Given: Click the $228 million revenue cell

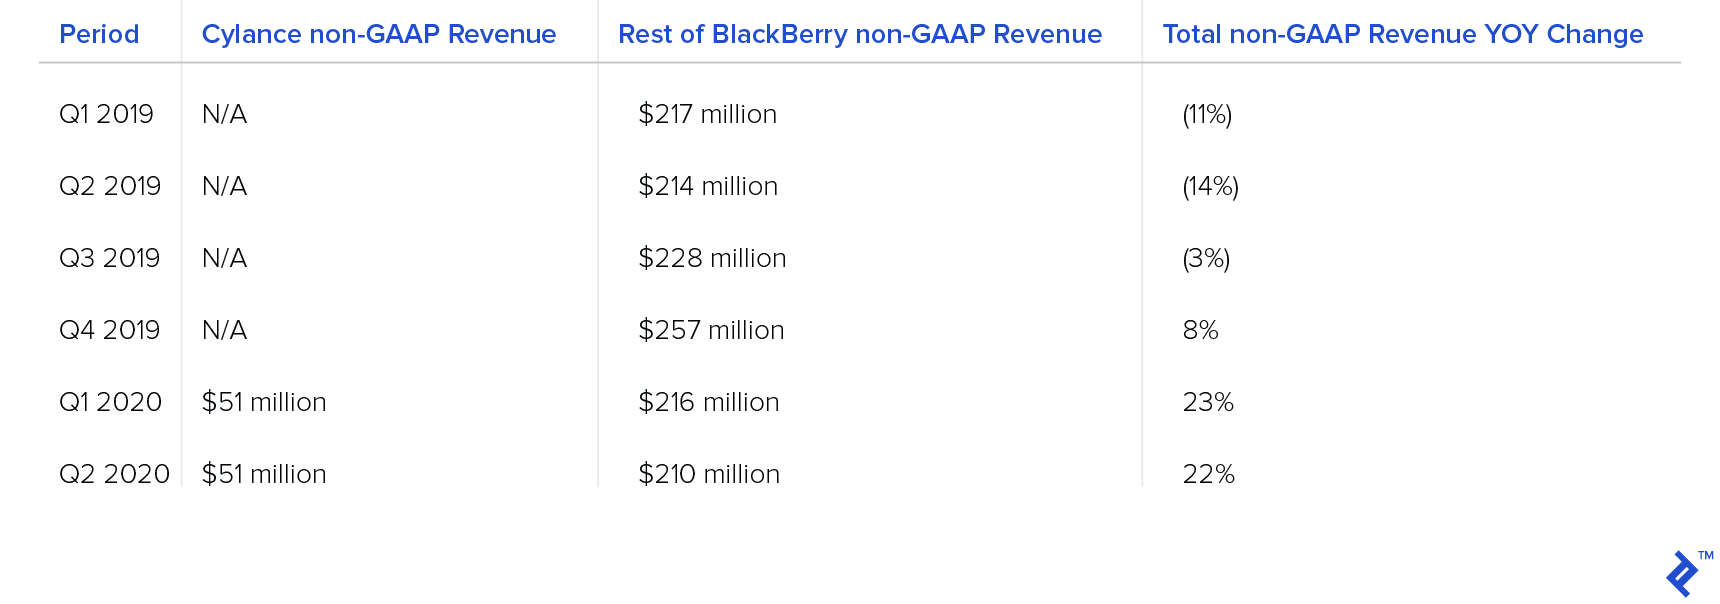Looking at the screenshot, I should click(x=712, y=258).
